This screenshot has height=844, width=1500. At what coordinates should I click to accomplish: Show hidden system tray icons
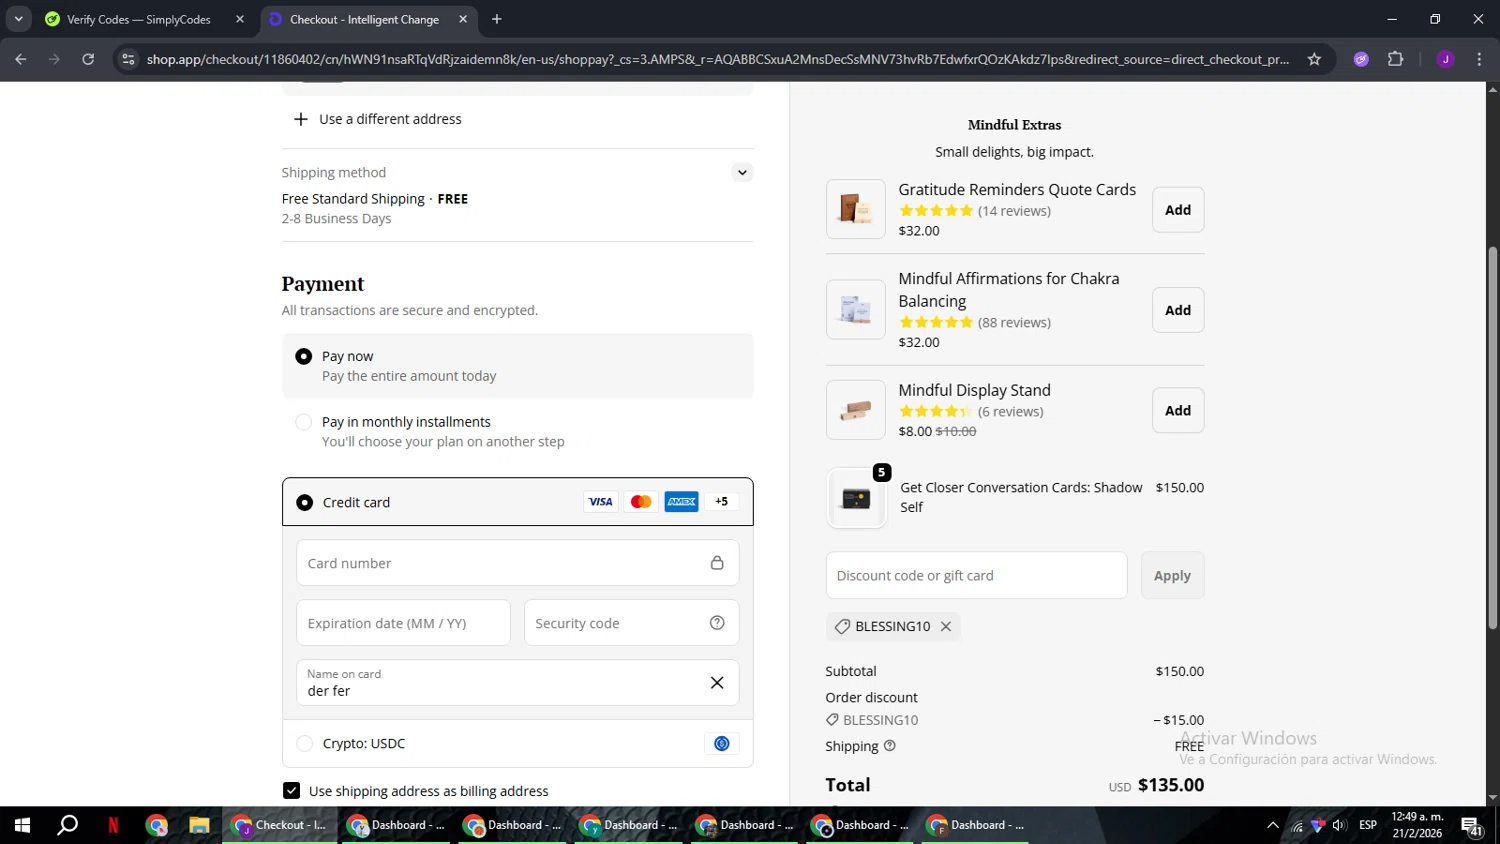pos(1272,825)
